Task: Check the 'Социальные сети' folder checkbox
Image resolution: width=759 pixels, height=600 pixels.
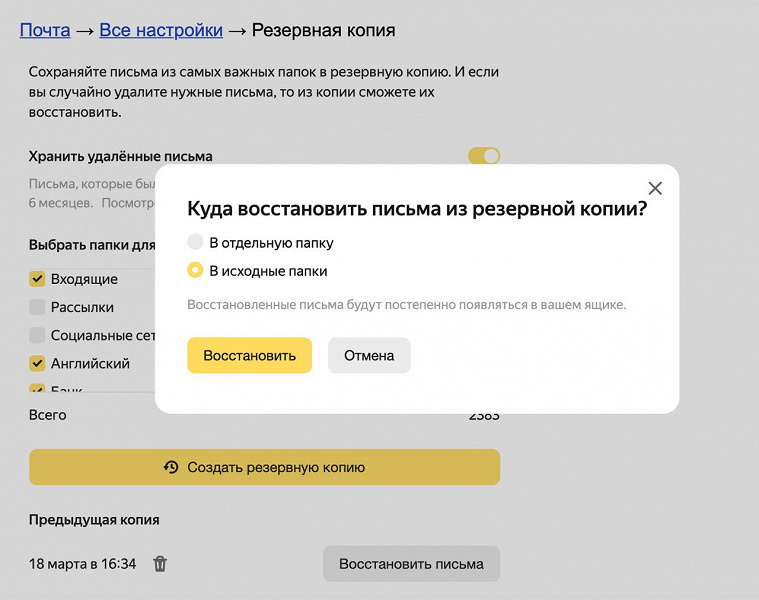Action: [37, 335]
